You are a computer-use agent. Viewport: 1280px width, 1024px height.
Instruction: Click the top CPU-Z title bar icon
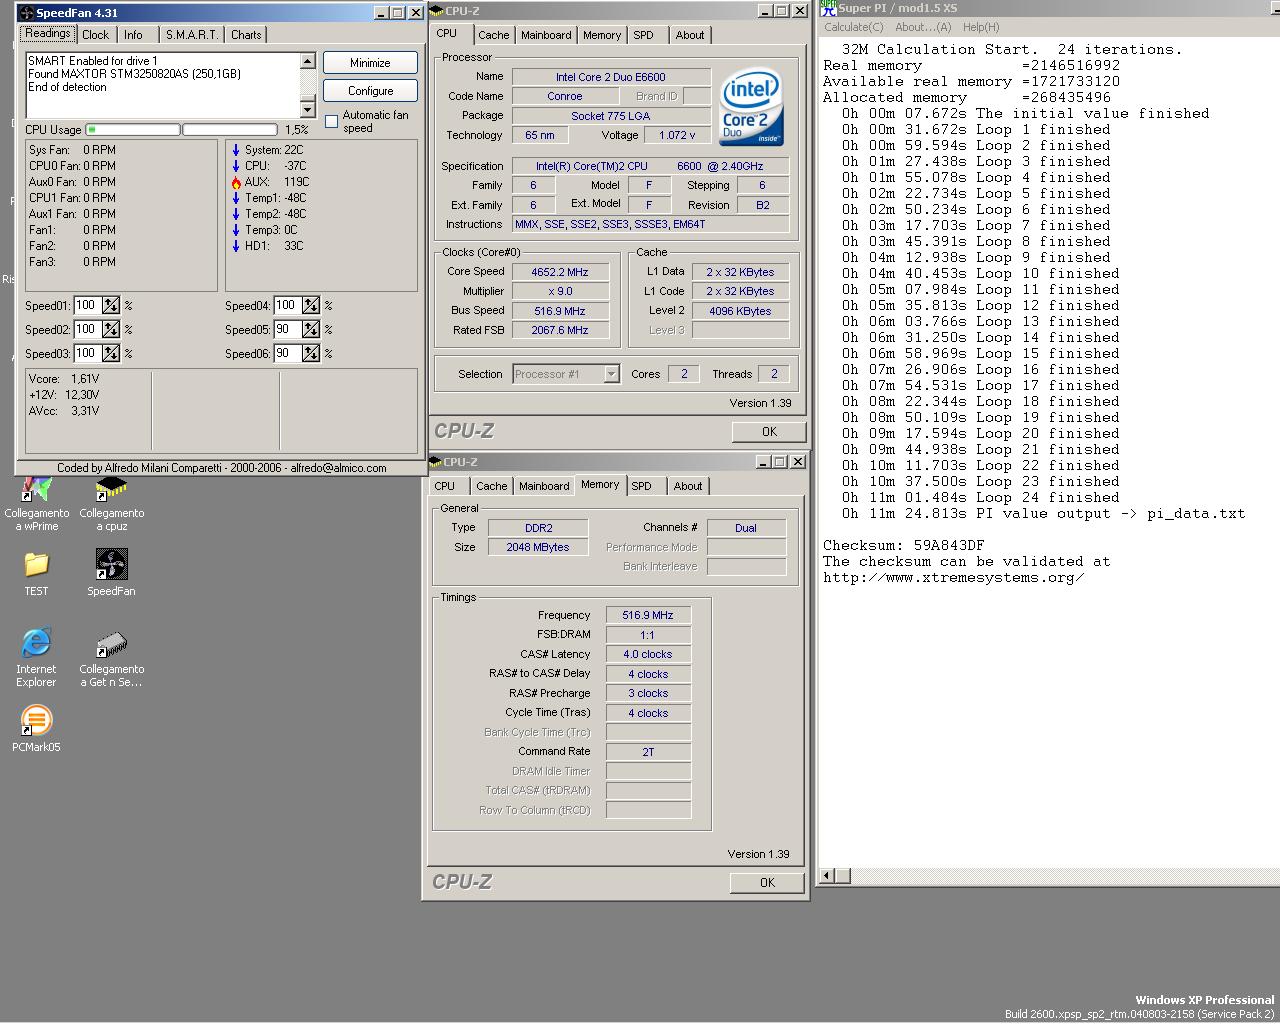tap(436, 11)
